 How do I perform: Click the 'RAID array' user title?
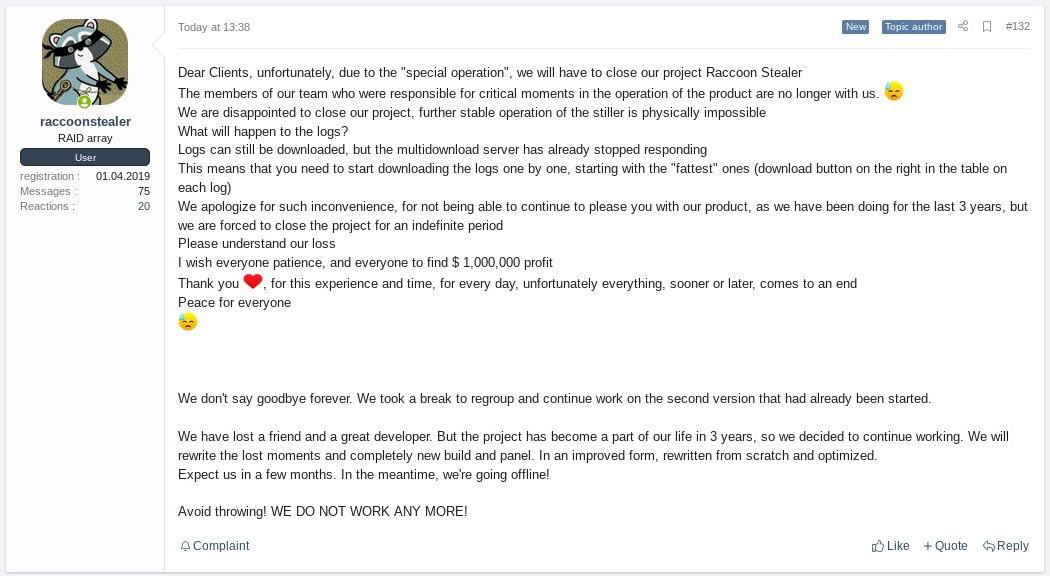pos(85,138)
